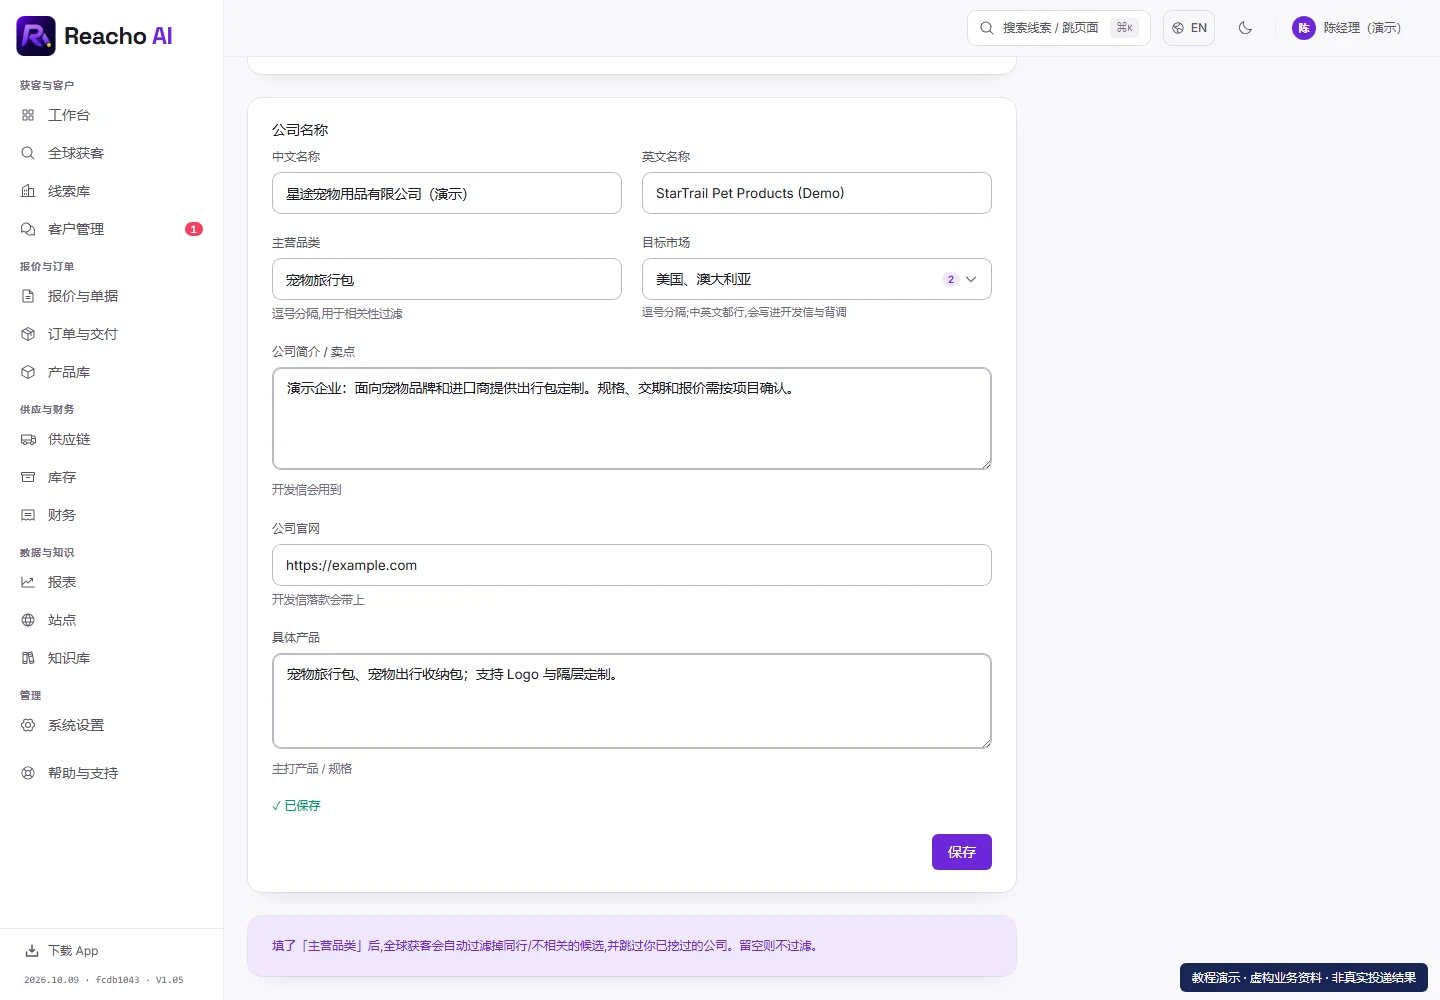This screenshot has height=1000, width=1440.
Task: Go to 工作台 menu item
Action: pos(111,115)
